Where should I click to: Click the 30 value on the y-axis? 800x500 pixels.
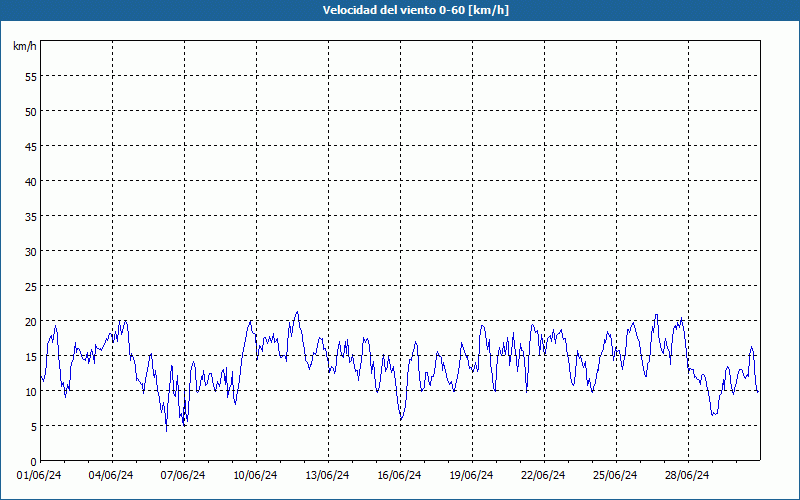(x=31, y=252)
